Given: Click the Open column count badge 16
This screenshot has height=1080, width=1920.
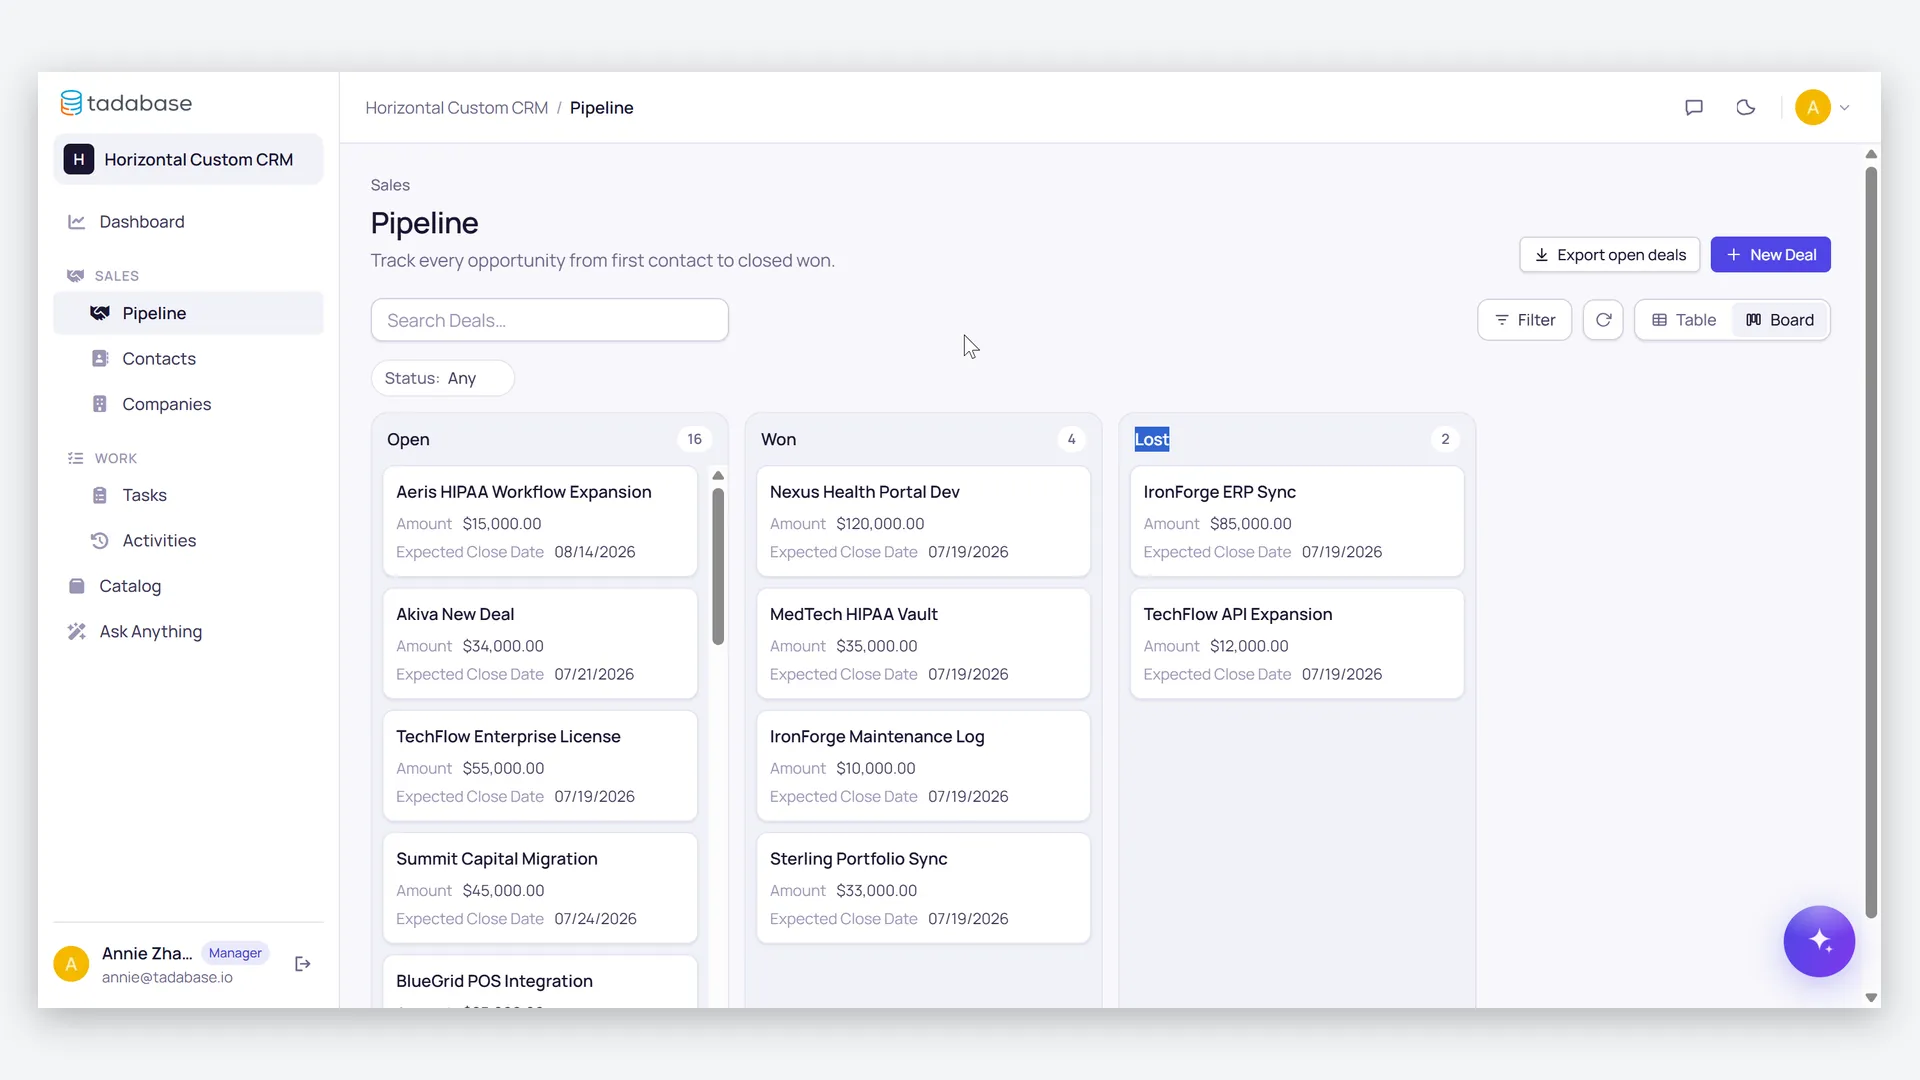Looking at the screenshot, I should [x=694, y=439].
